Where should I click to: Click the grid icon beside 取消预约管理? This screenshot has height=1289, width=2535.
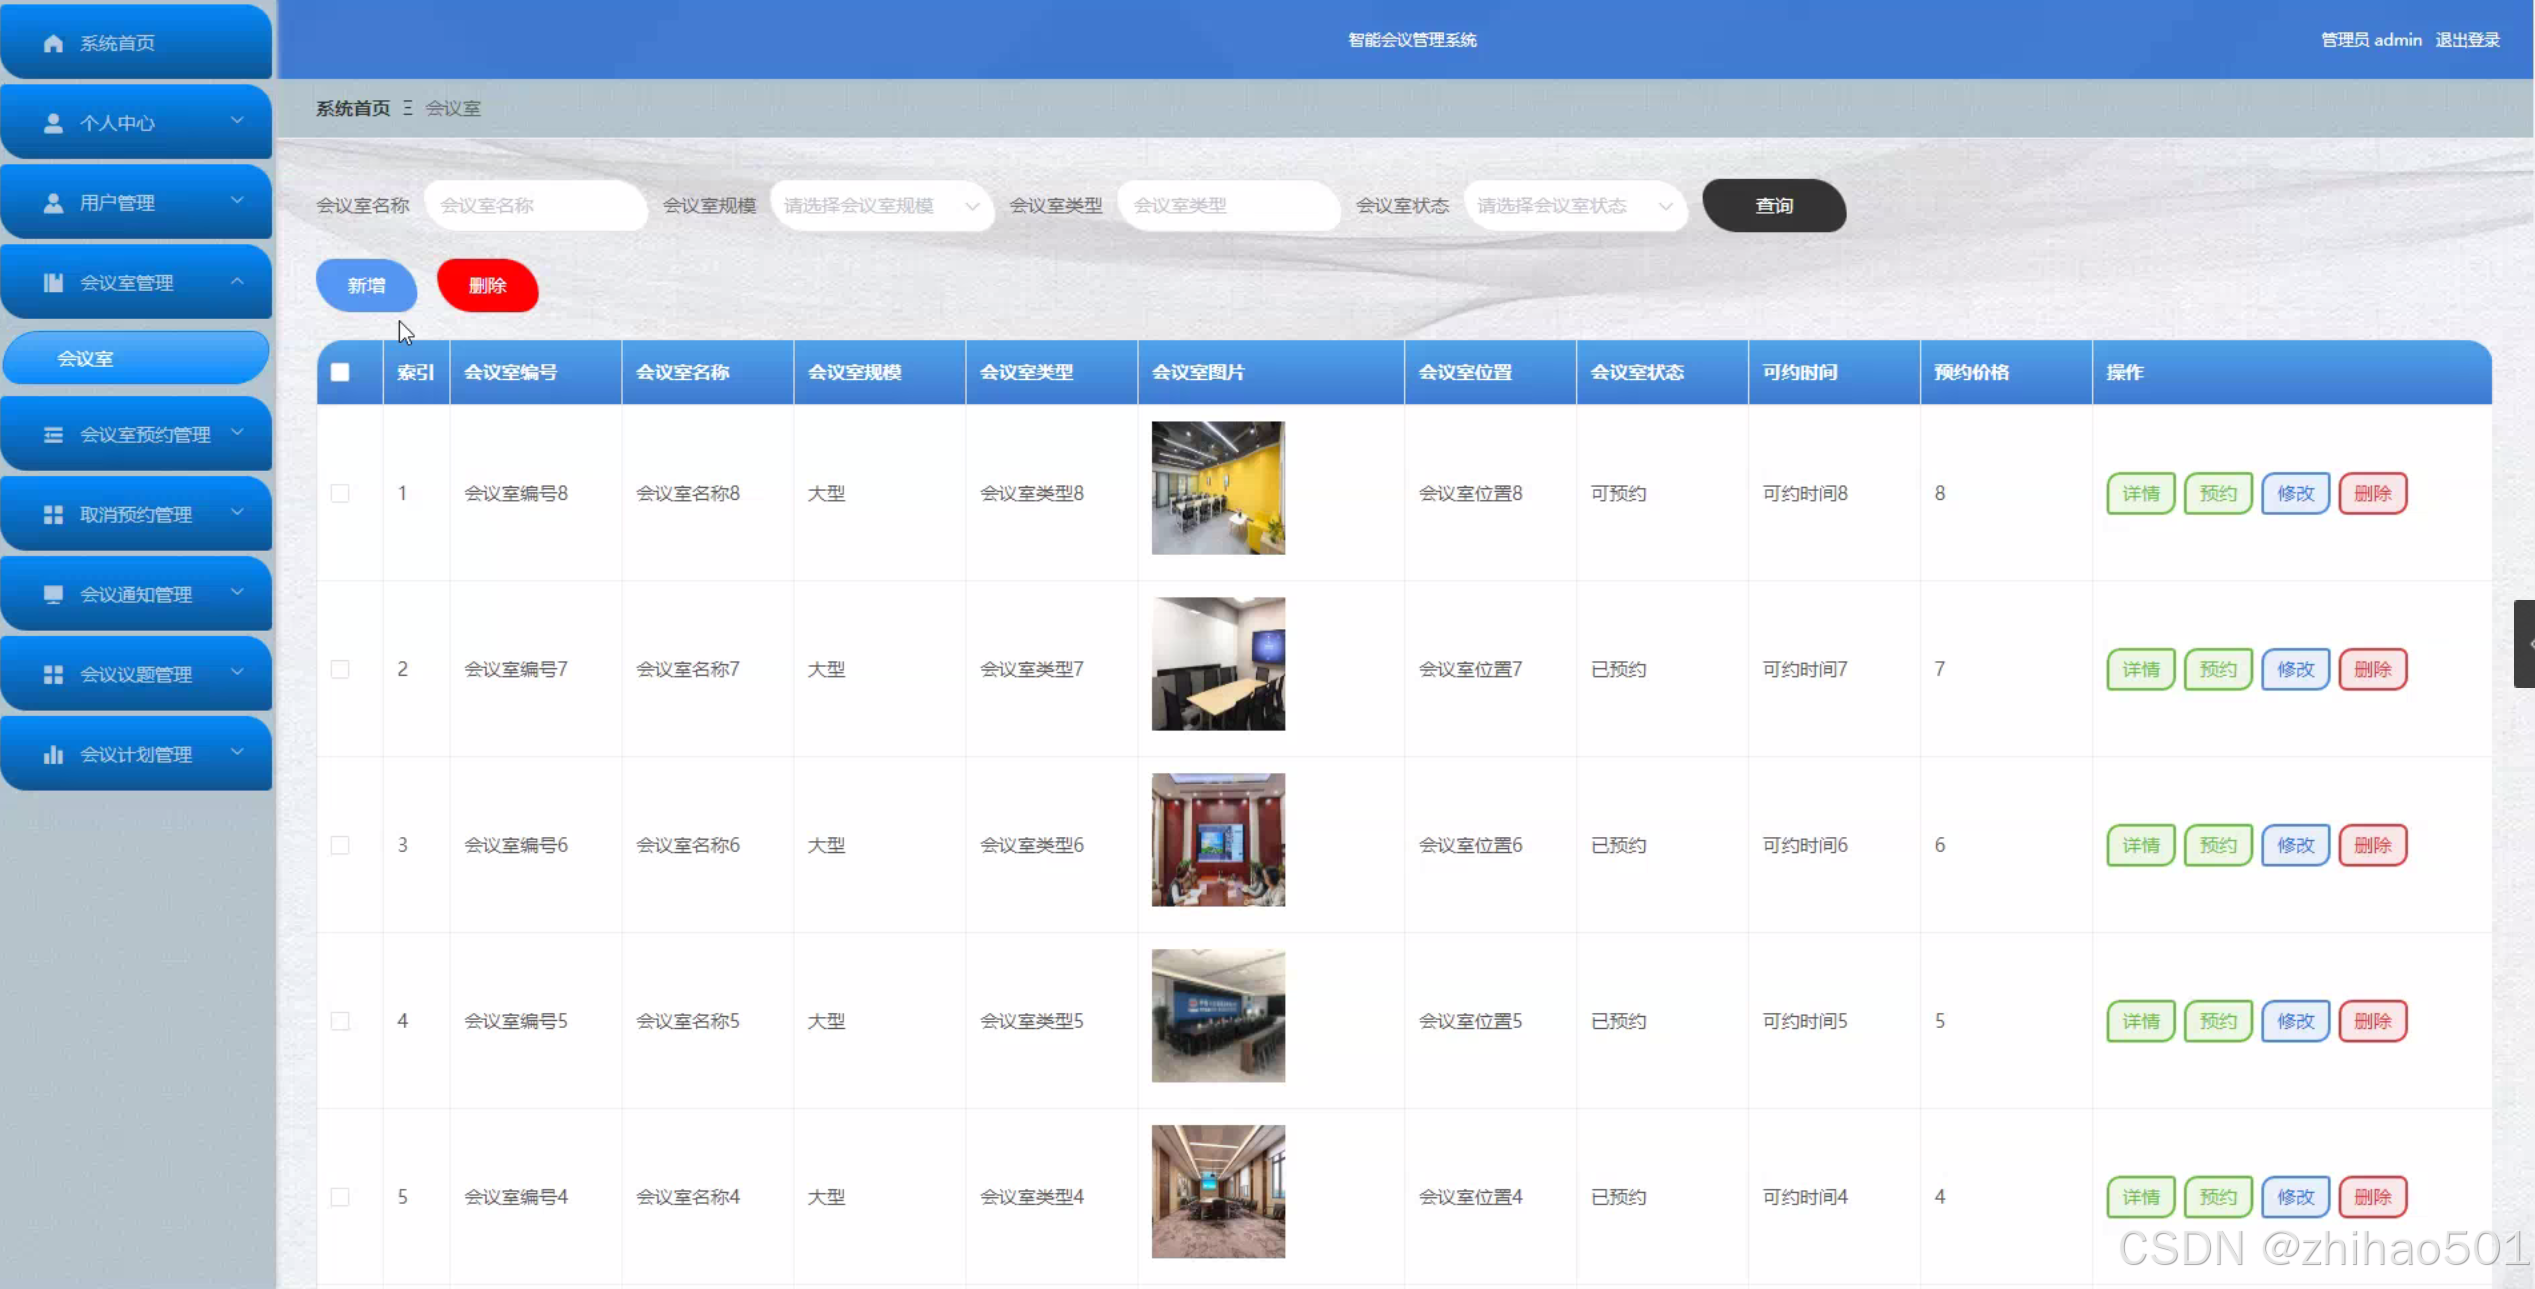pyautogui.click(x=54, y=515)
